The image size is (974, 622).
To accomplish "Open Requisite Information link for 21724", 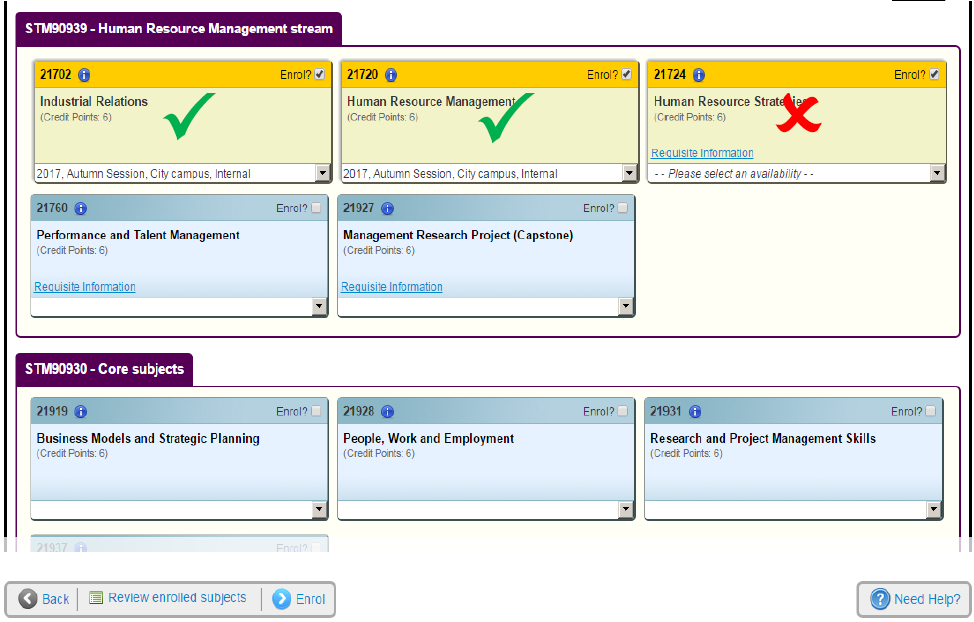I will pyautogui.click(x=702, y=153).
